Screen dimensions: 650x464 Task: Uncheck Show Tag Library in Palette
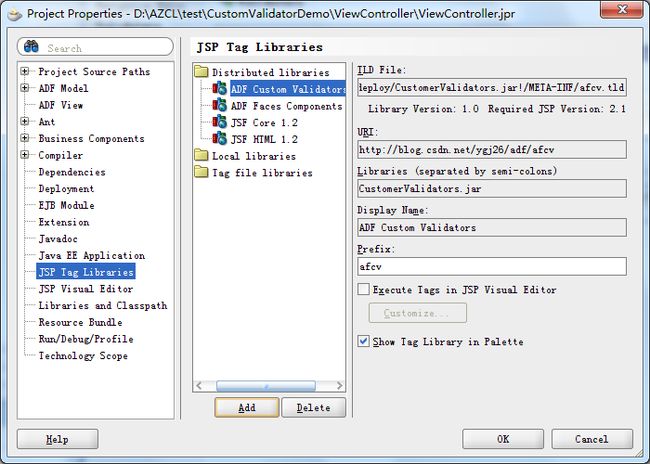(x=364, y=341)
